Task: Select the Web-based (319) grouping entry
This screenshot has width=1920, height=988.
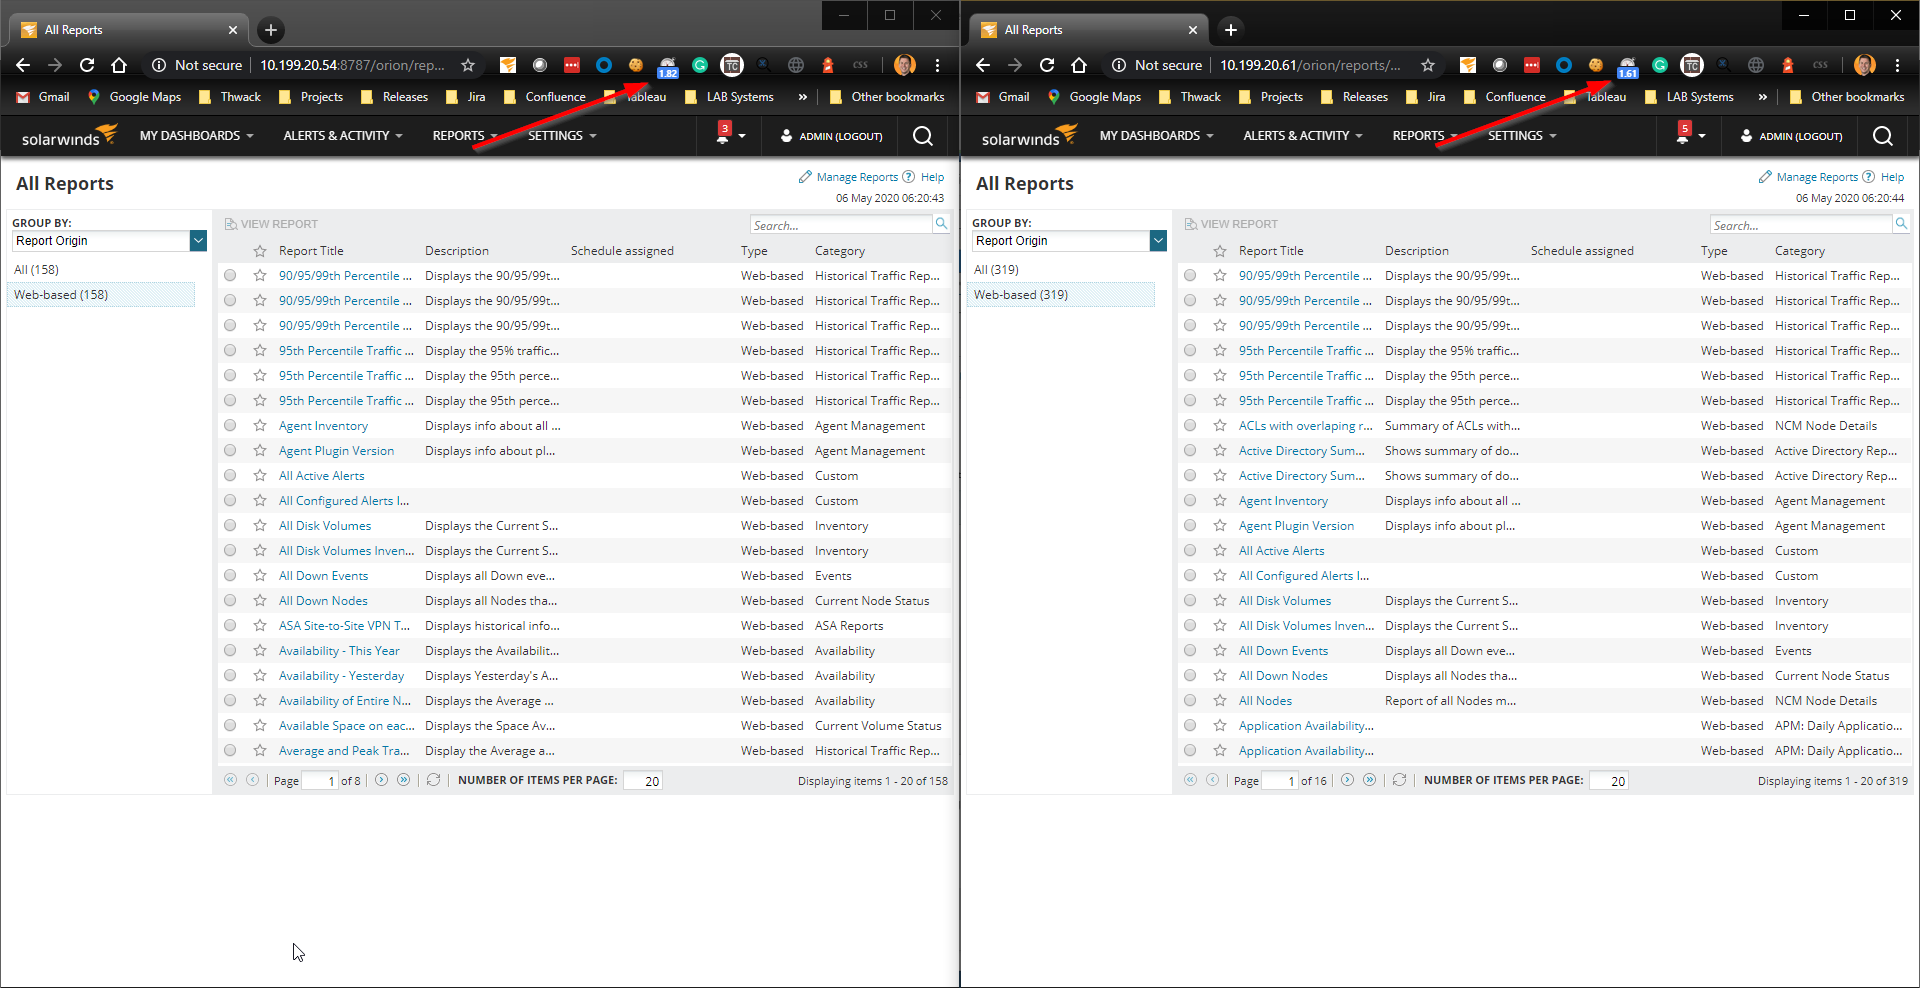Action: 1020,294
